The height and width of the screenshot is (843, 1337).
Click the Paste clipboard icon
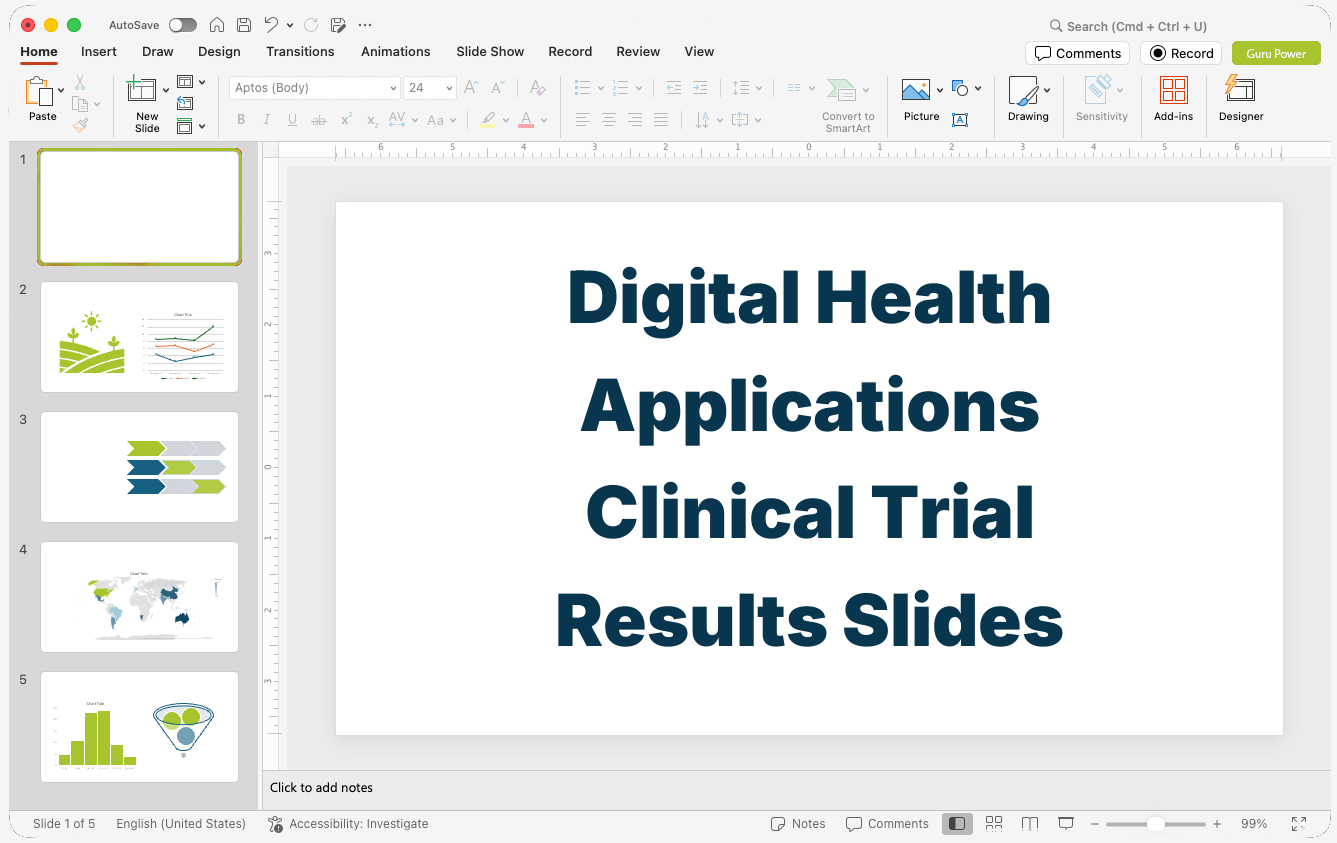point(39,91)
